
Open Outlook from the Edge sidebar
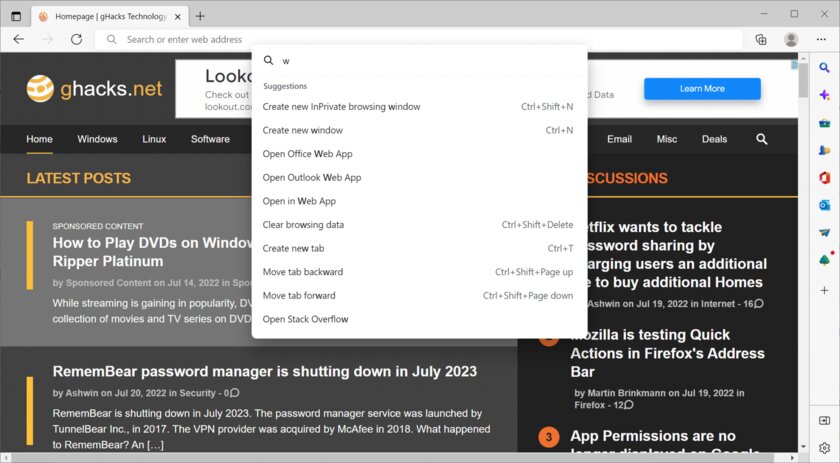tap(824, 204)
